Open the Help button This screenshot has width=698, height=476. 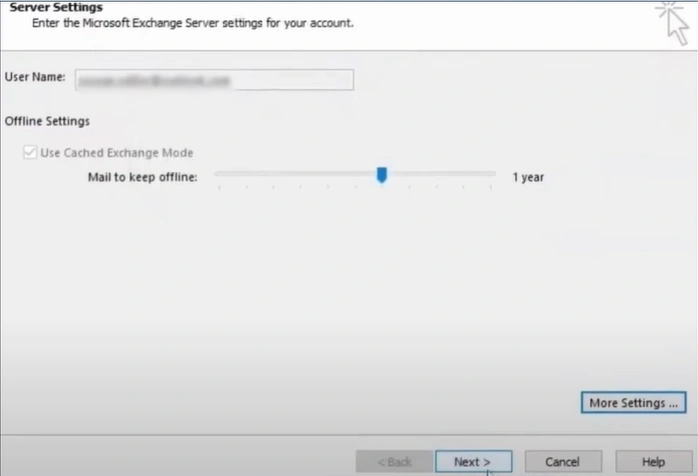pos(654,462)
